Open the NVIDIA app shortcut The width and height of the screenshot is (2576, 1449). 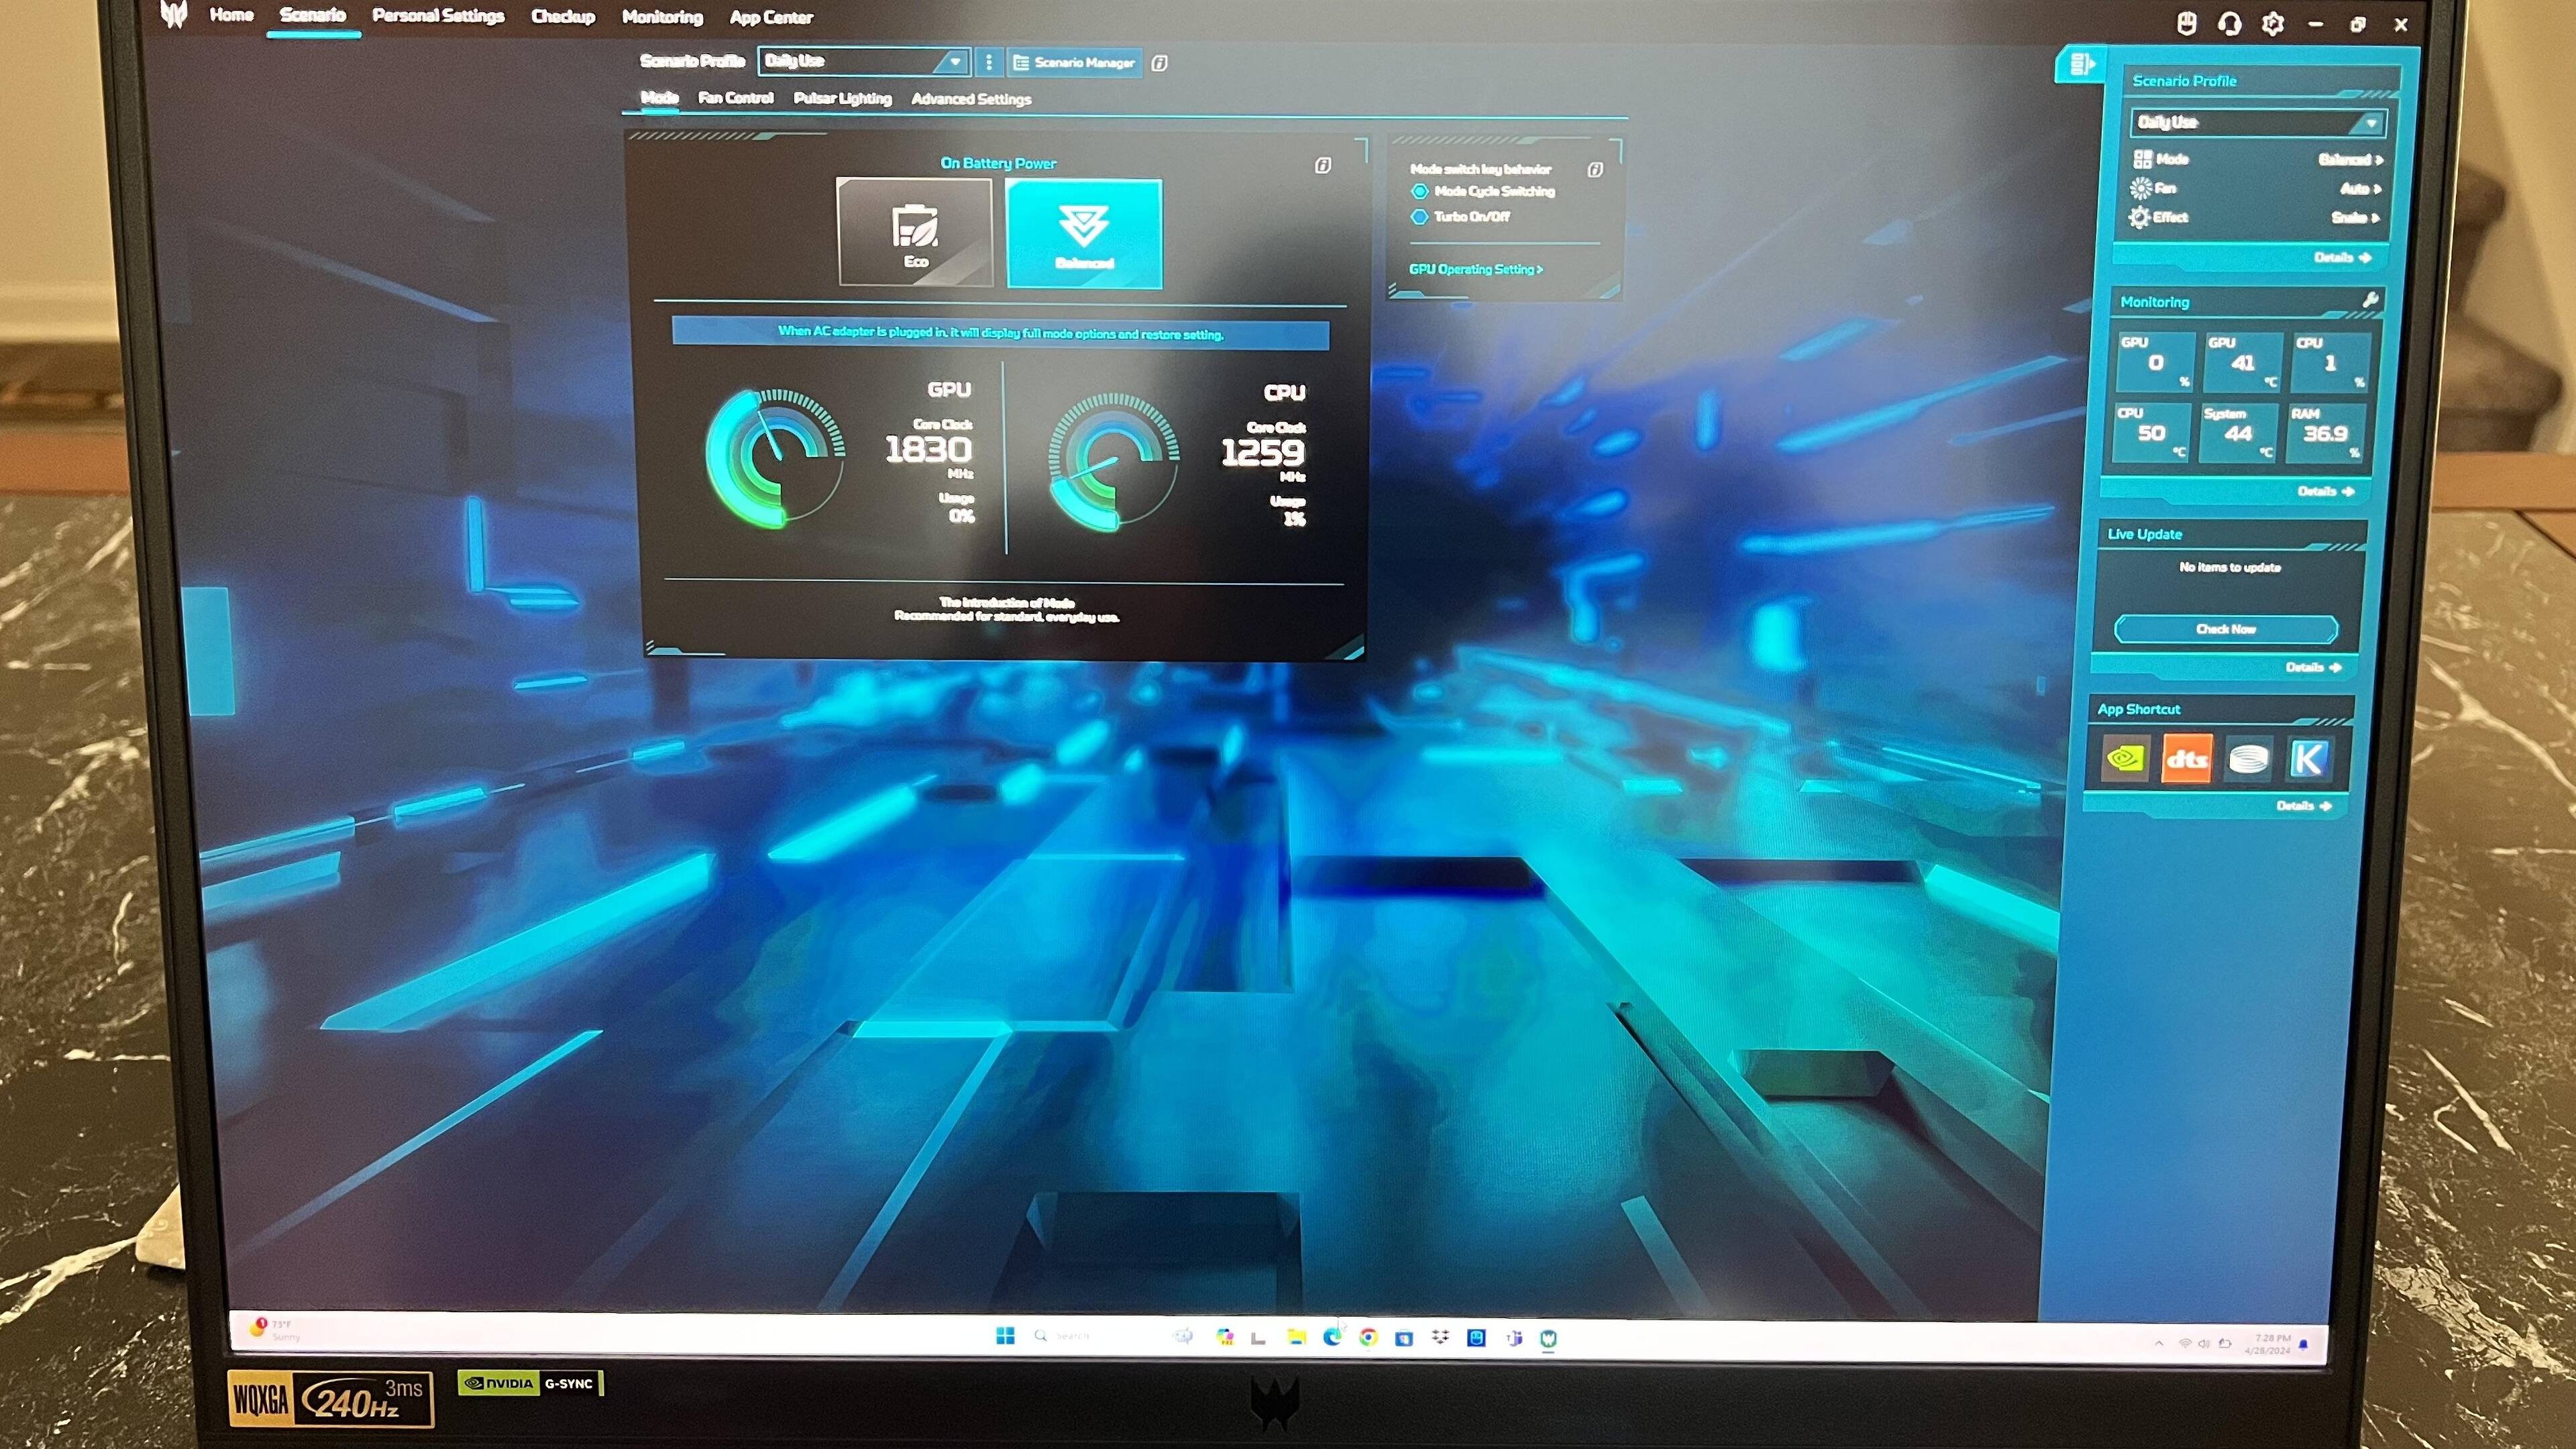[x=2124, y=759]
